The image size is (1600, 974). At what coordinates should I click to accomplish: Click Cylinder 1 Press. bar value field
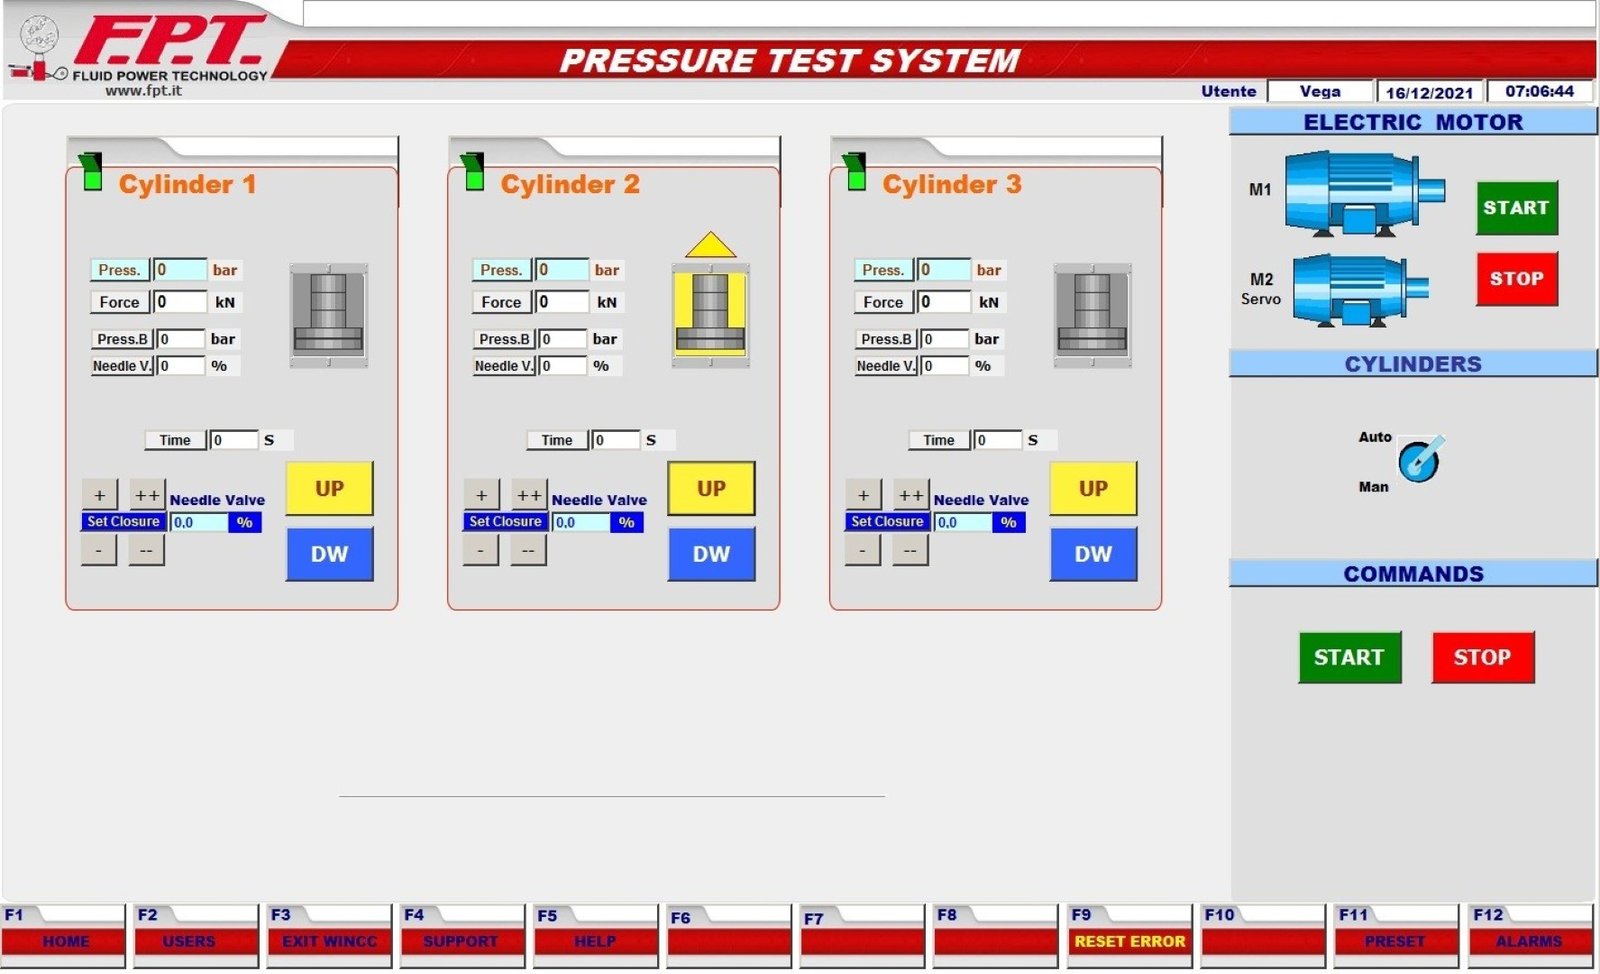coord(180,270)
